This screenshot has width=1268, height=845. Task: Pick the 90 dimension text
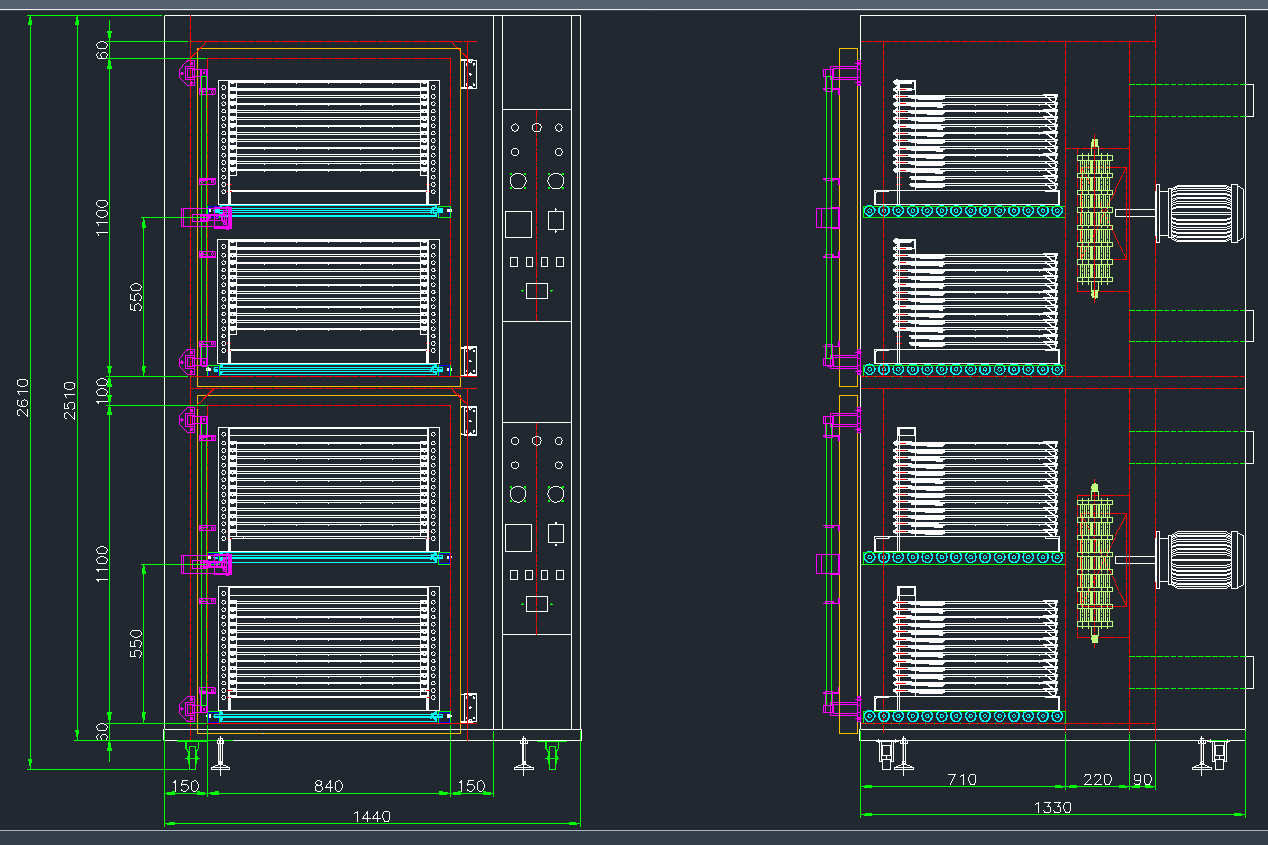1141,779
